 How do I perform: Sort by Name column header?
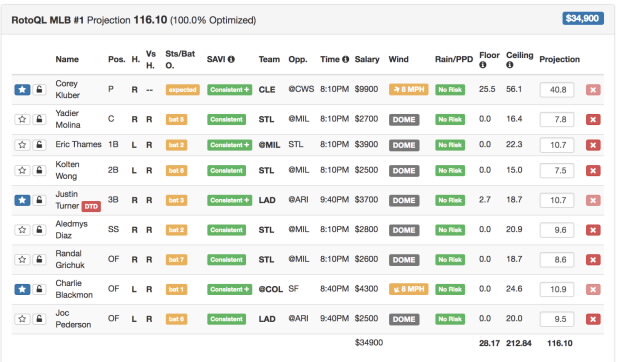tap(67, 59)
